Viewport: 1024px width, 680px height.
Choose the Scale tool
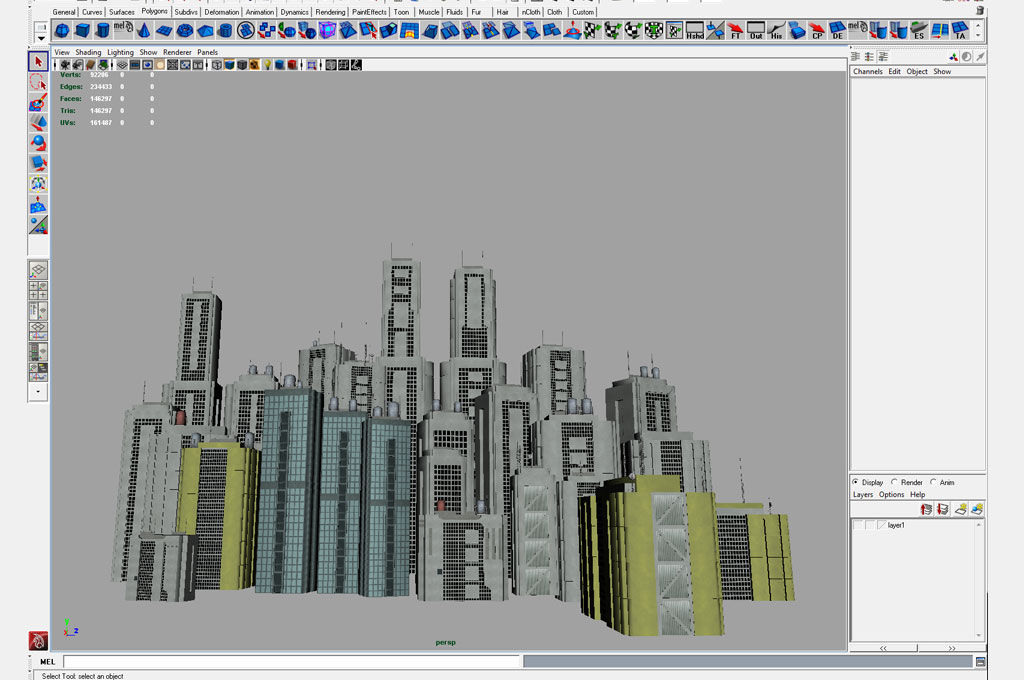pyautogui.click(x=38, y=163)
